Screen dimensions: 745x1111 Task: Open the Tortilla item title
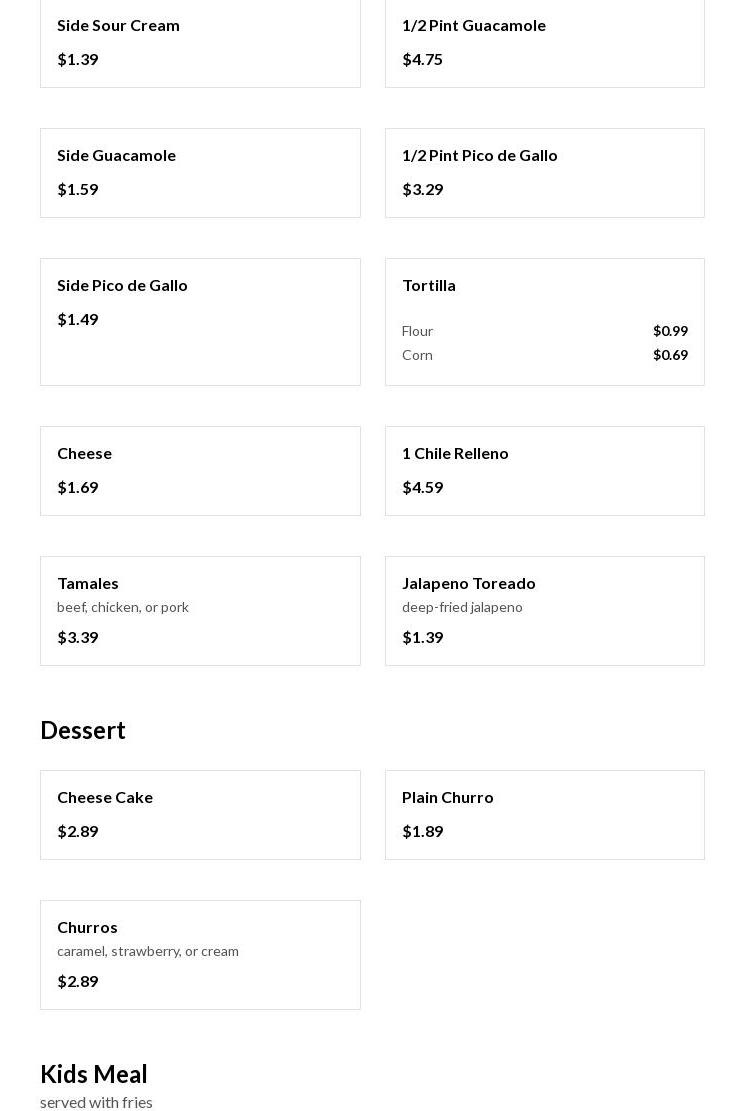[429, 286]
